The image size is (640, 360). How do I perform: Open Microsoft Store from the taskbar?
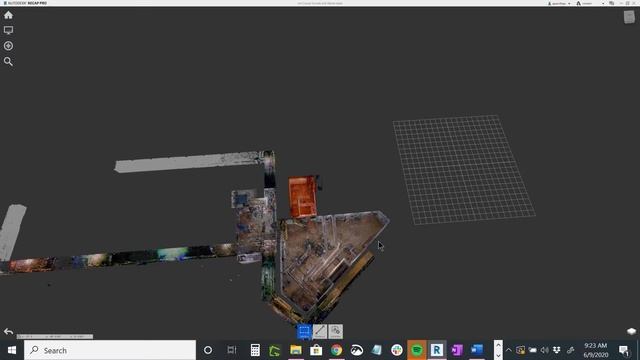pos(316,350)
